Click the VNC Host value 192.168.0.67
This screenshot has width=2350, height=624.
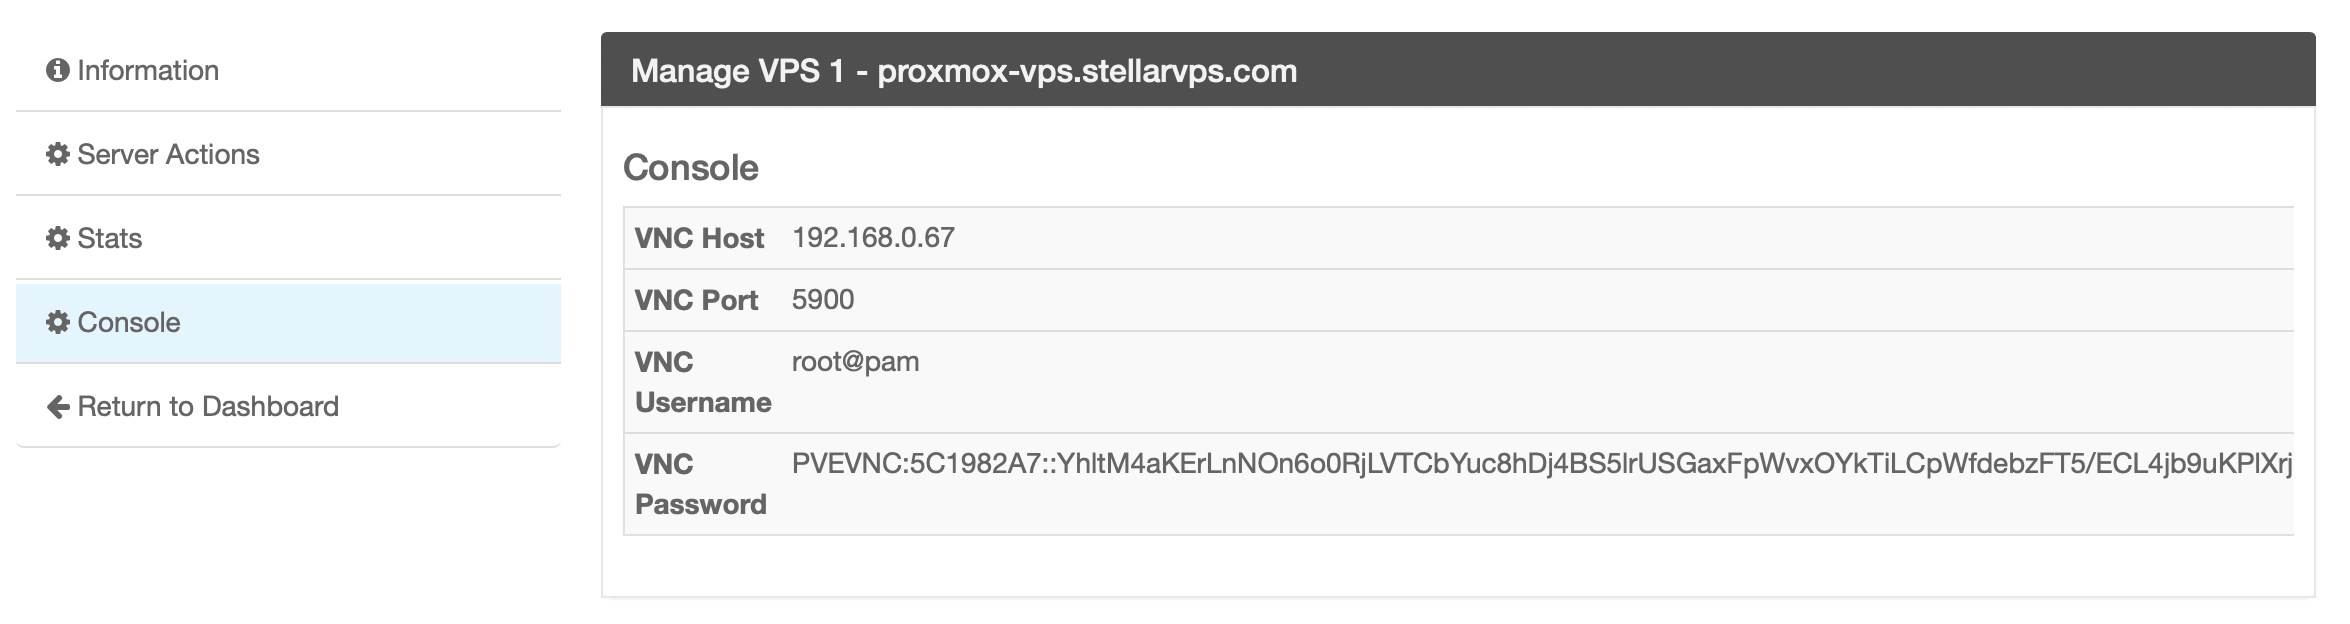pyautogui.click(x=873, y=238)
